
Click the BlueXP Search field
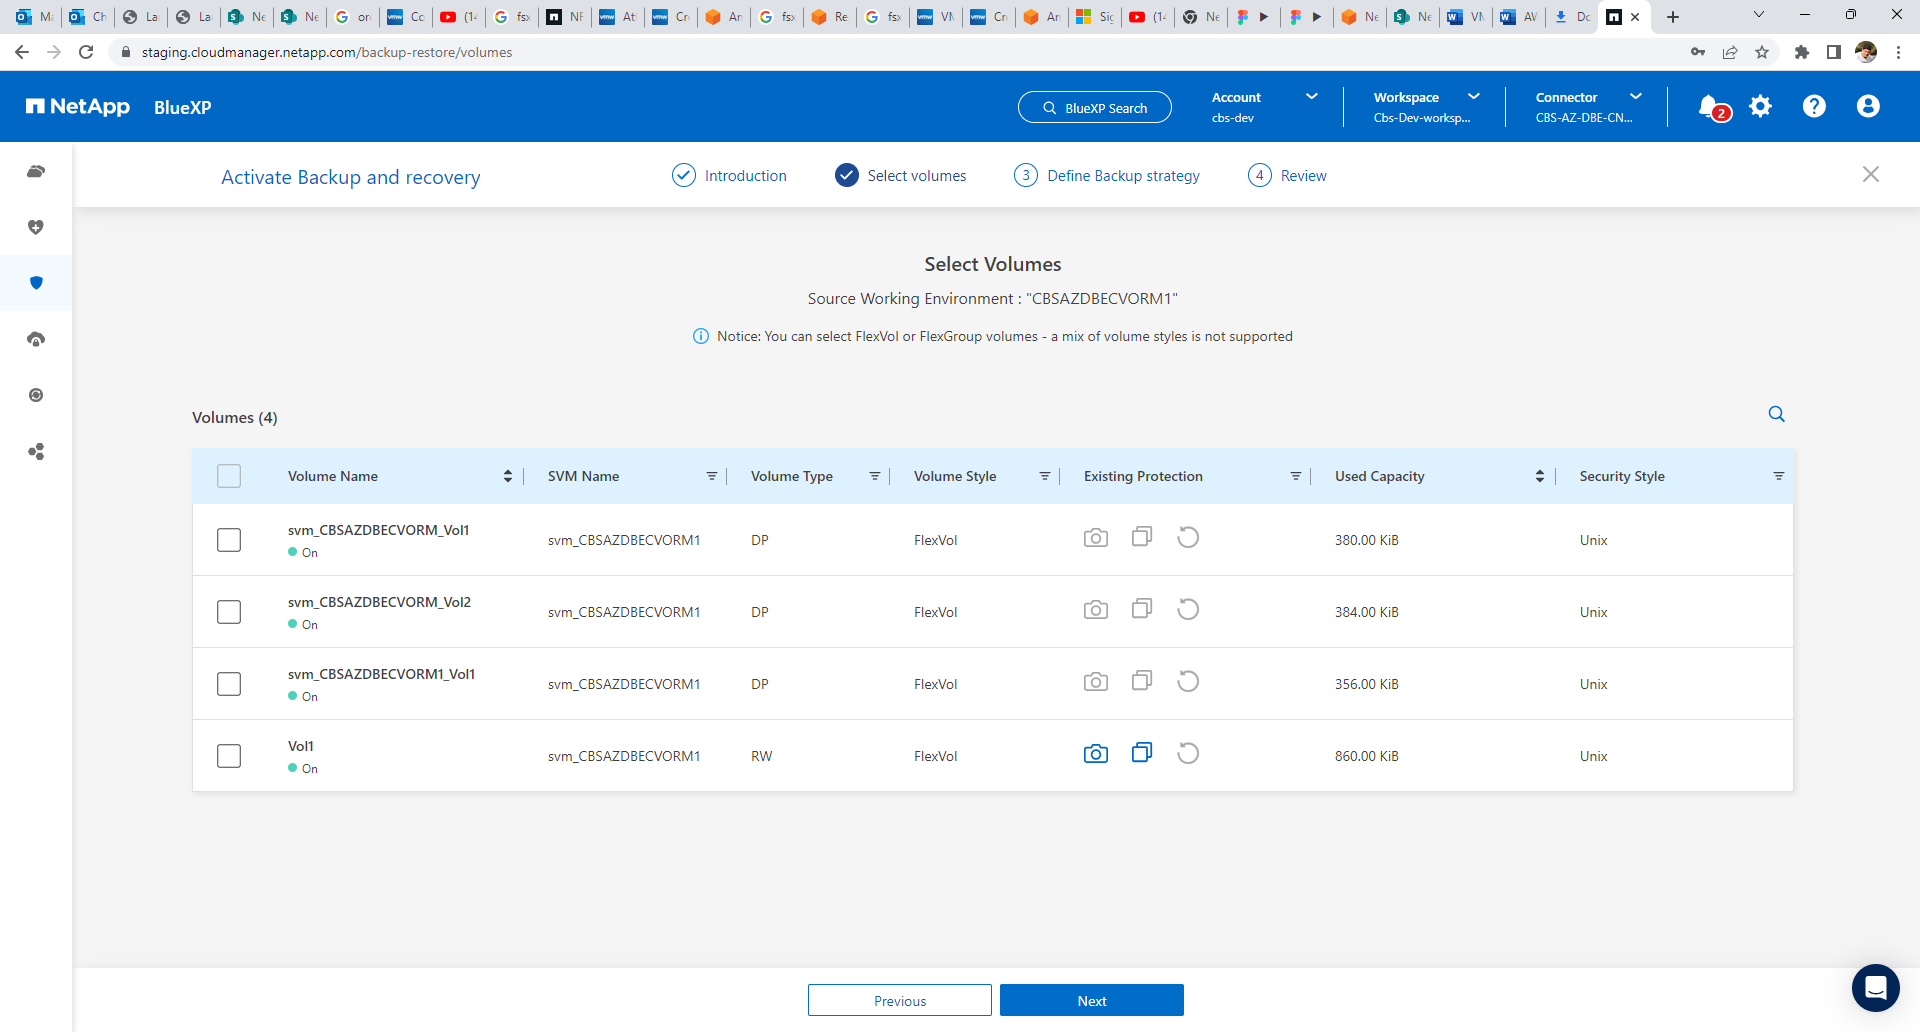pos(1094,108)
